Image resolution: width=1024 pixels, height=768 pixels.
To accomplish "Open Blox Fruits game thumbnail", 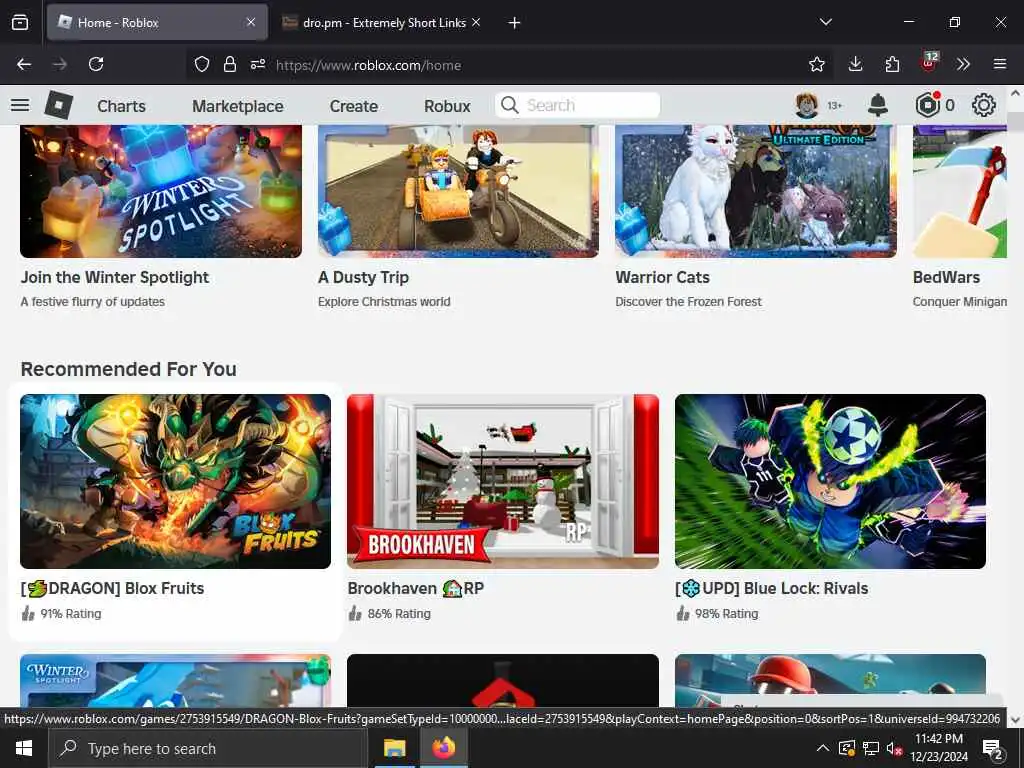I will click(x=176, y=481).
